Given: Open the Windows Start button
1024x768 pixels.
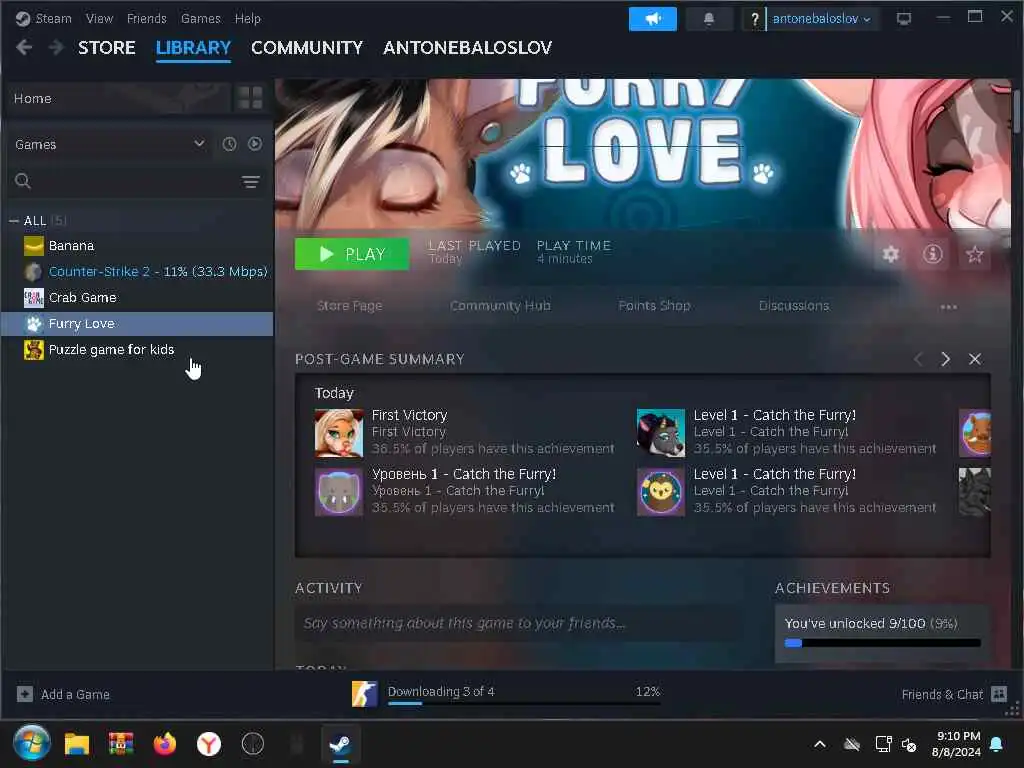Looking at the screenshot, I should (32, 743).
